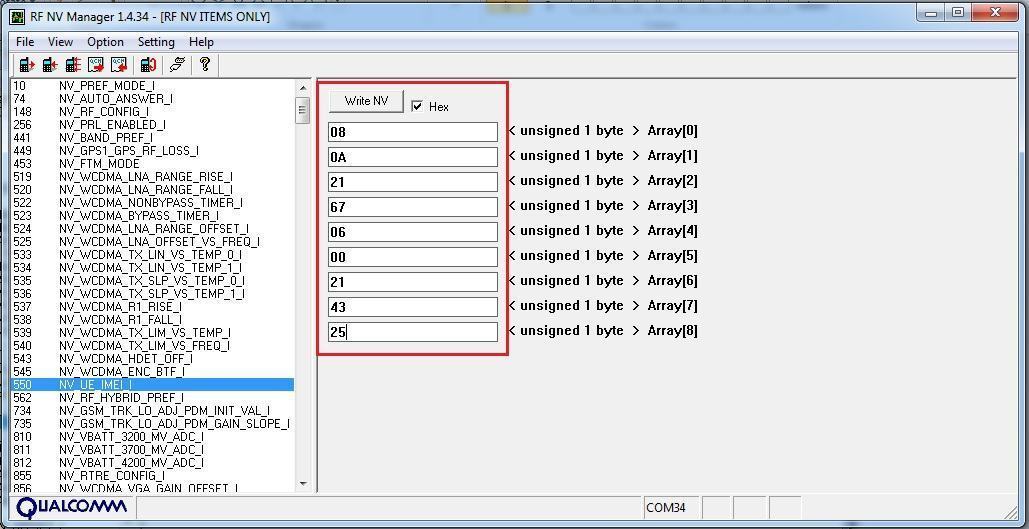Viewport: 1029px width, 529px height.
Task: Click the QCN file icon with right arrow
Action: [x=96, y=65]
